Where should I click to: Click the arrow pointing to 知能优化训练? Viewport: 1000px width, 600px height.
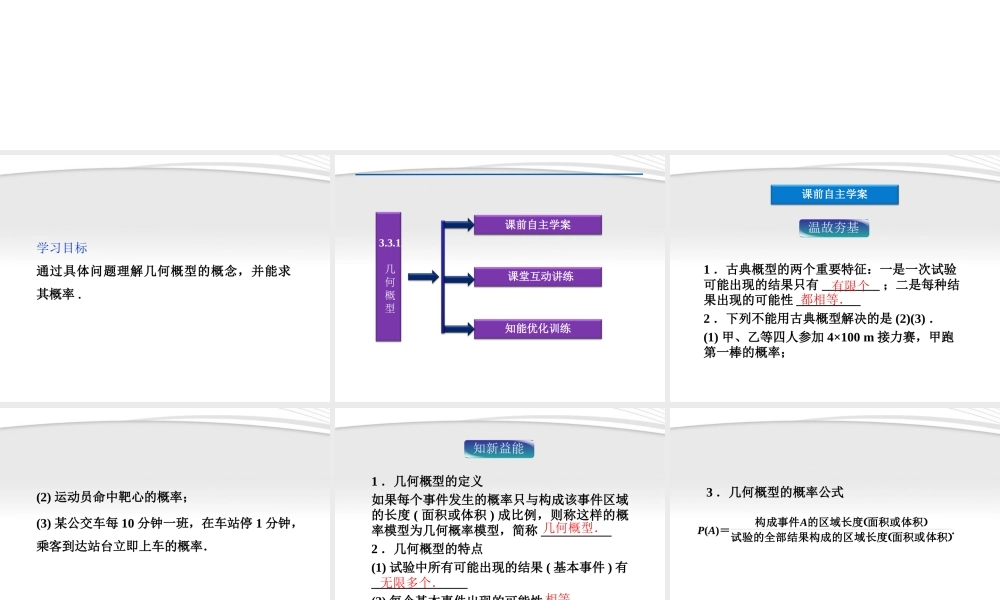458,329
